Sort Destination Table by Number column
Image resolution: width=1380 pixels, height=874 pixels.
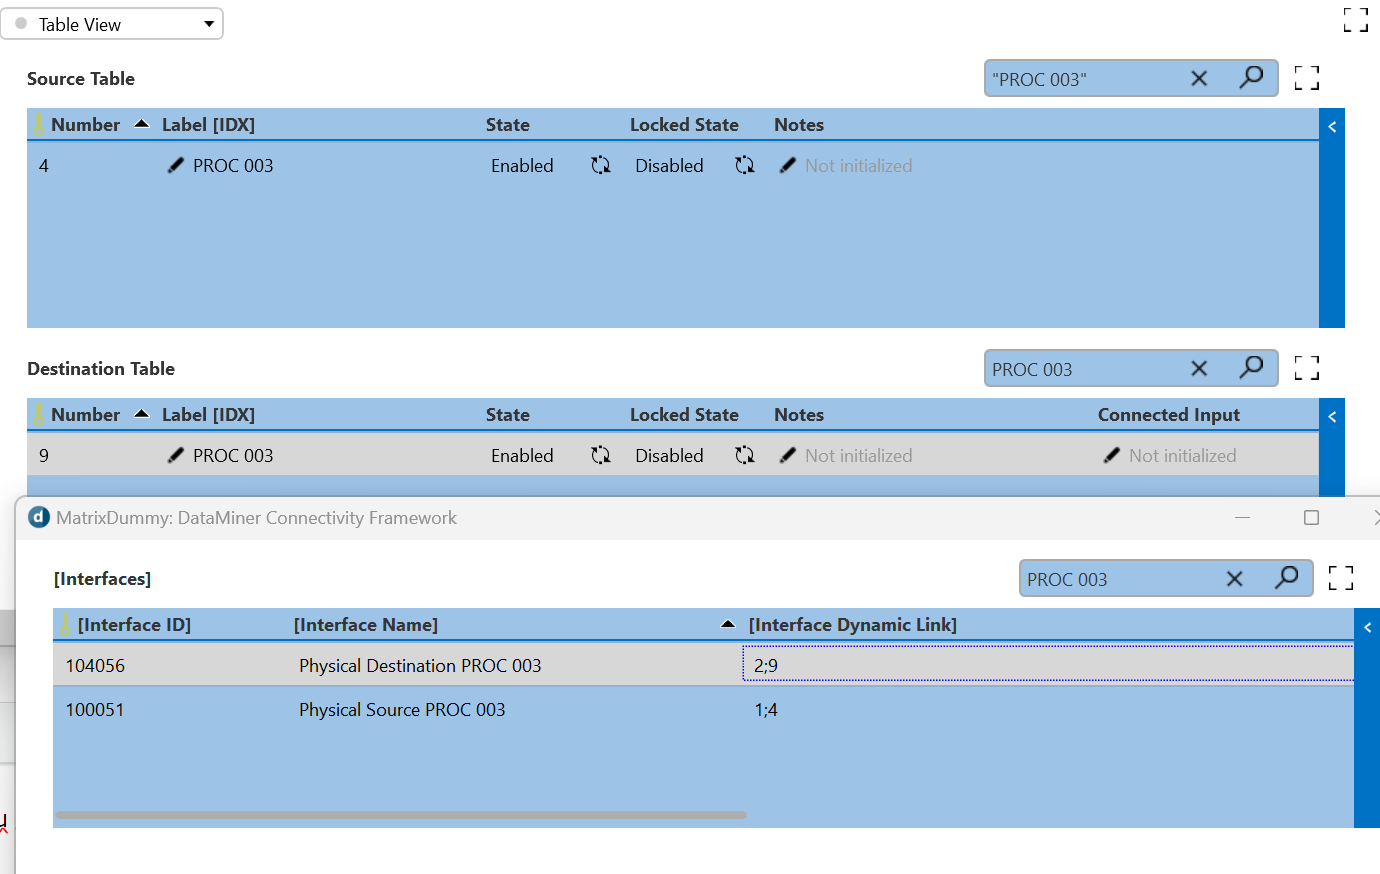tap(85, 415)
